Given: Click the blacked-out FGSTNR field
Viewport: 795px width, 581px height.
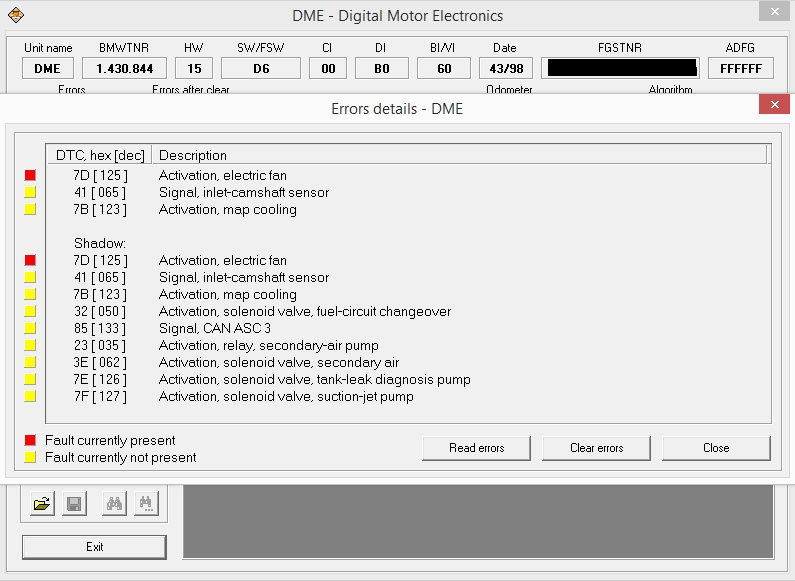Looking at the screenshot, I should click(x=621, y=68).
